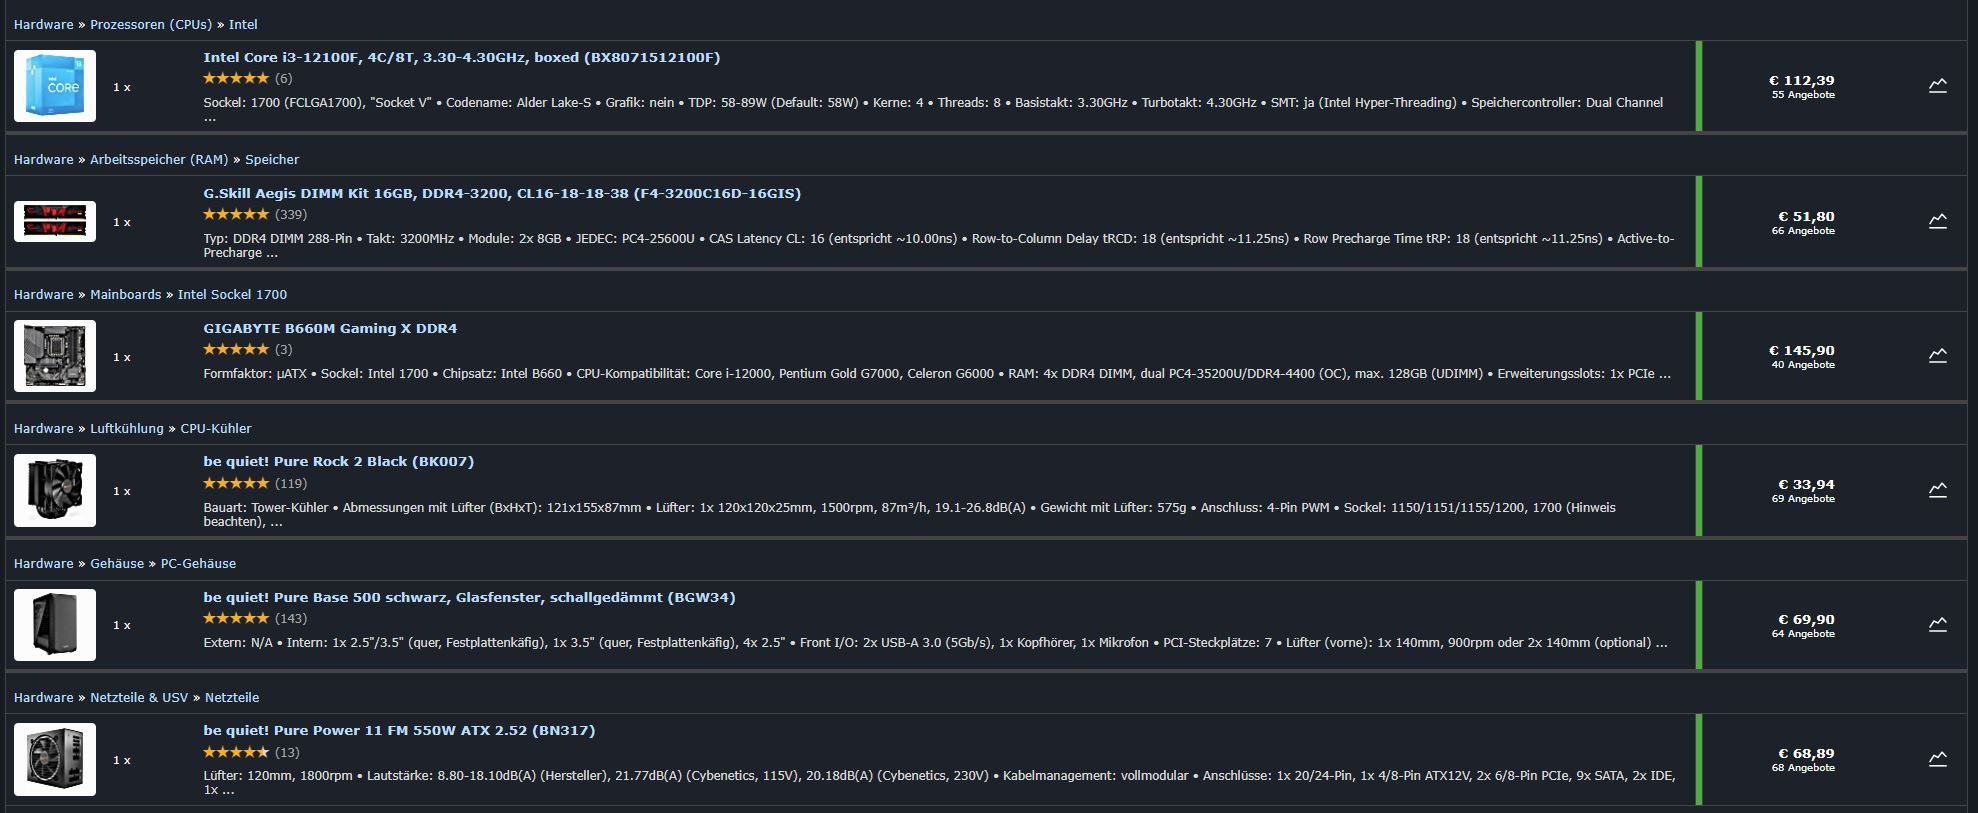The height and width of the screenshot is (813, 1978).
Task: Click the Intel Core i3-12100F product thumbnail
Action: pos(55,86)
